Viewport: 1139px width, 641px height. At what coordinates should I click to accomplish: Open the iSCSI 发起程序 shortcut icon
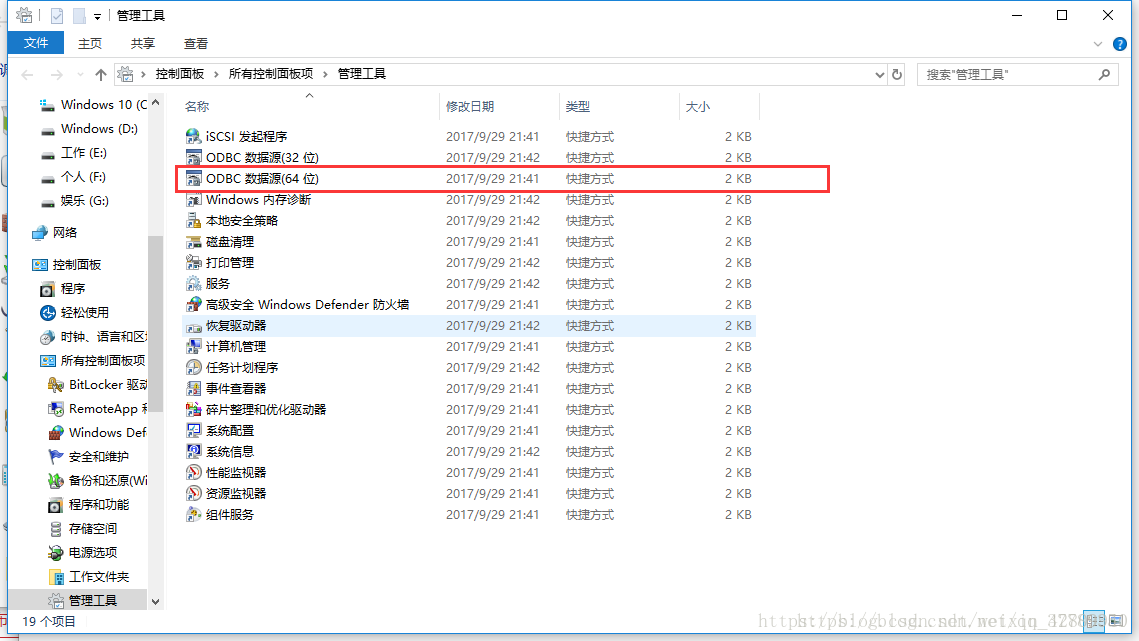(x=193, y=137)
